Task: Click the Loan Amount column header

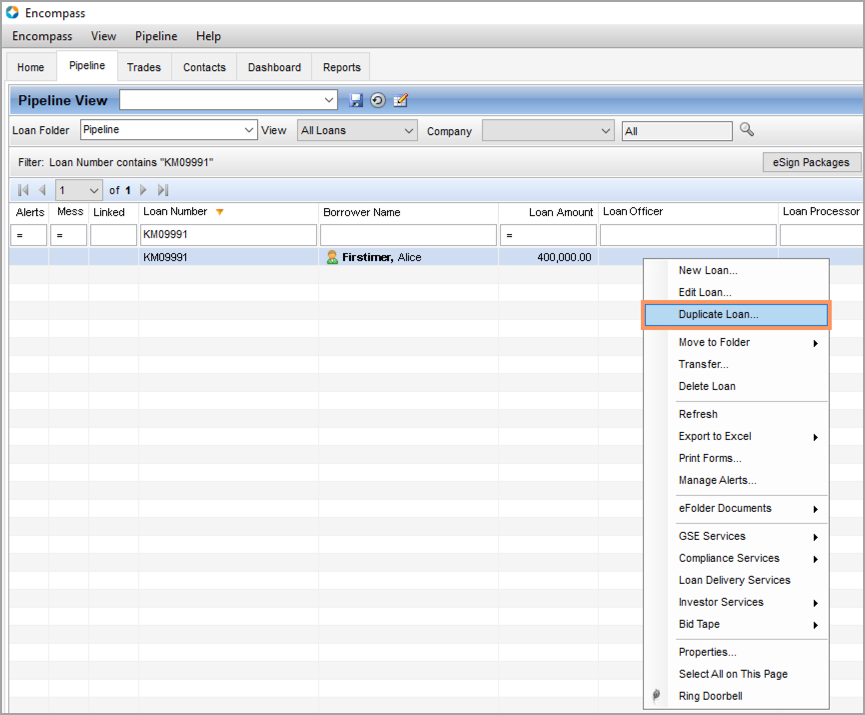Action: pos(548,212)
